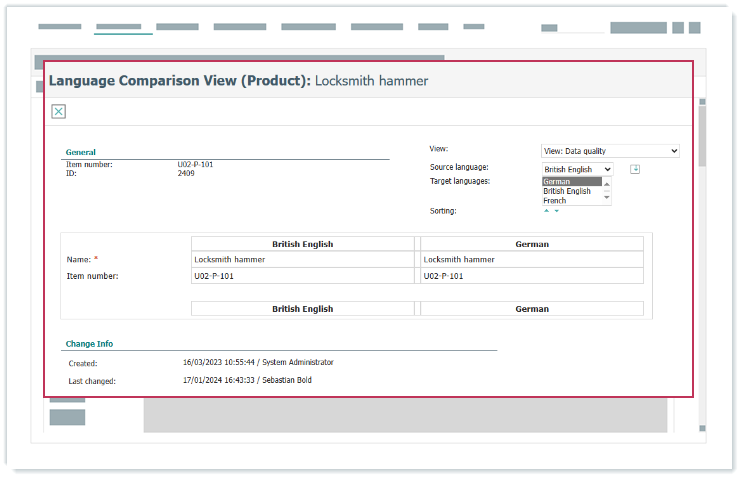Click the dialog's vertical scrollbar on the right

point(701,135)
